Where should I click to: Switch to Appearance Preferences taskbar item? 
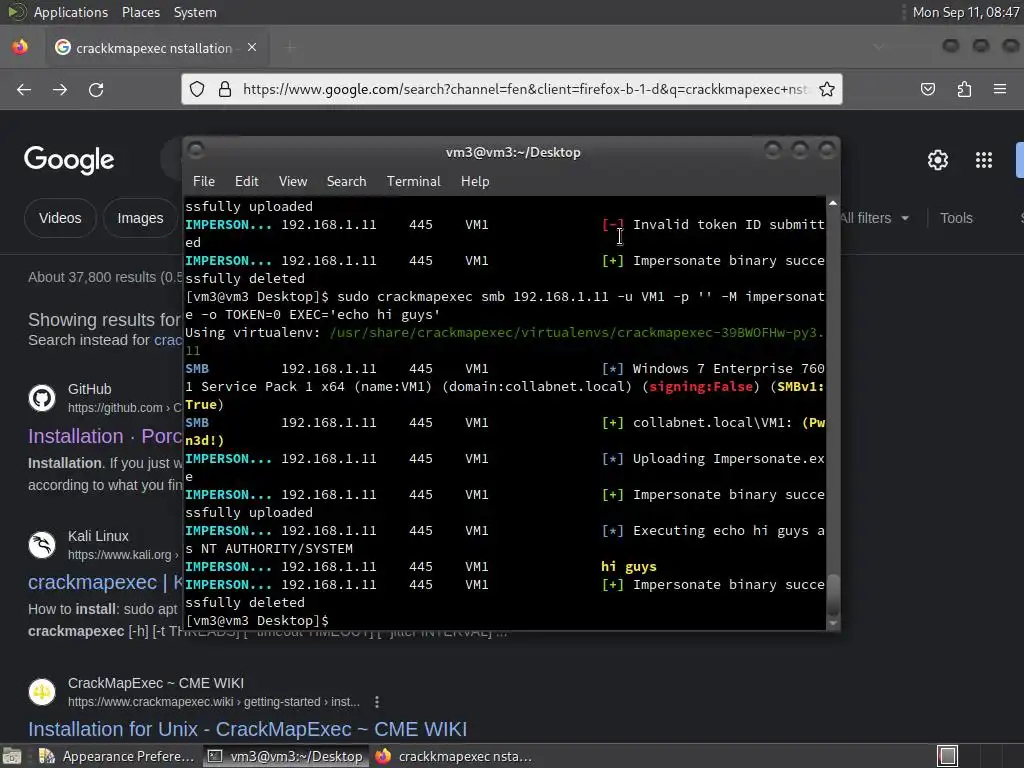(x=118, y=756)
